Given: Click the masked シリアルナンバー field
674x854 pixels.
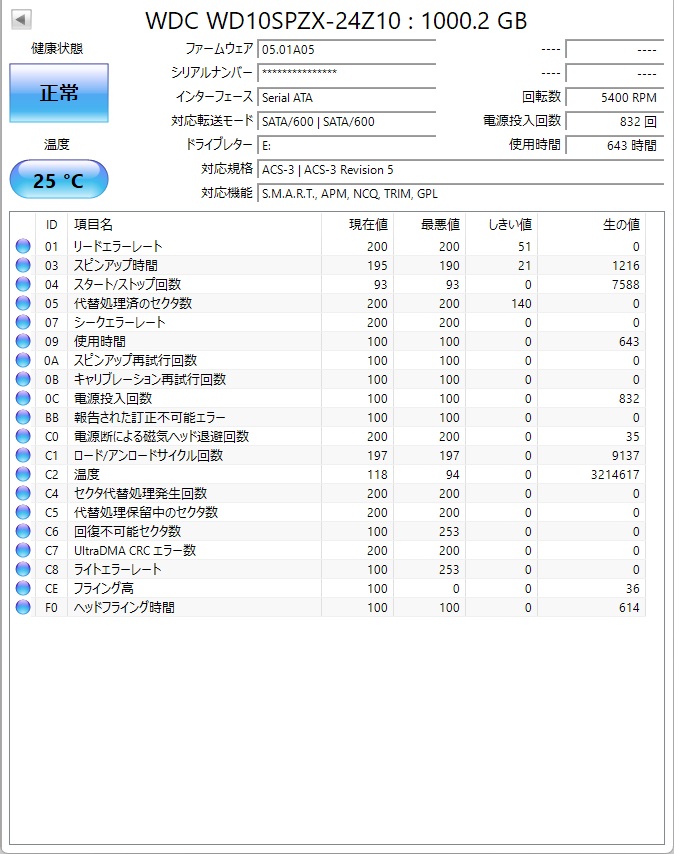Looking at the screenshot, I should [346, 73].
